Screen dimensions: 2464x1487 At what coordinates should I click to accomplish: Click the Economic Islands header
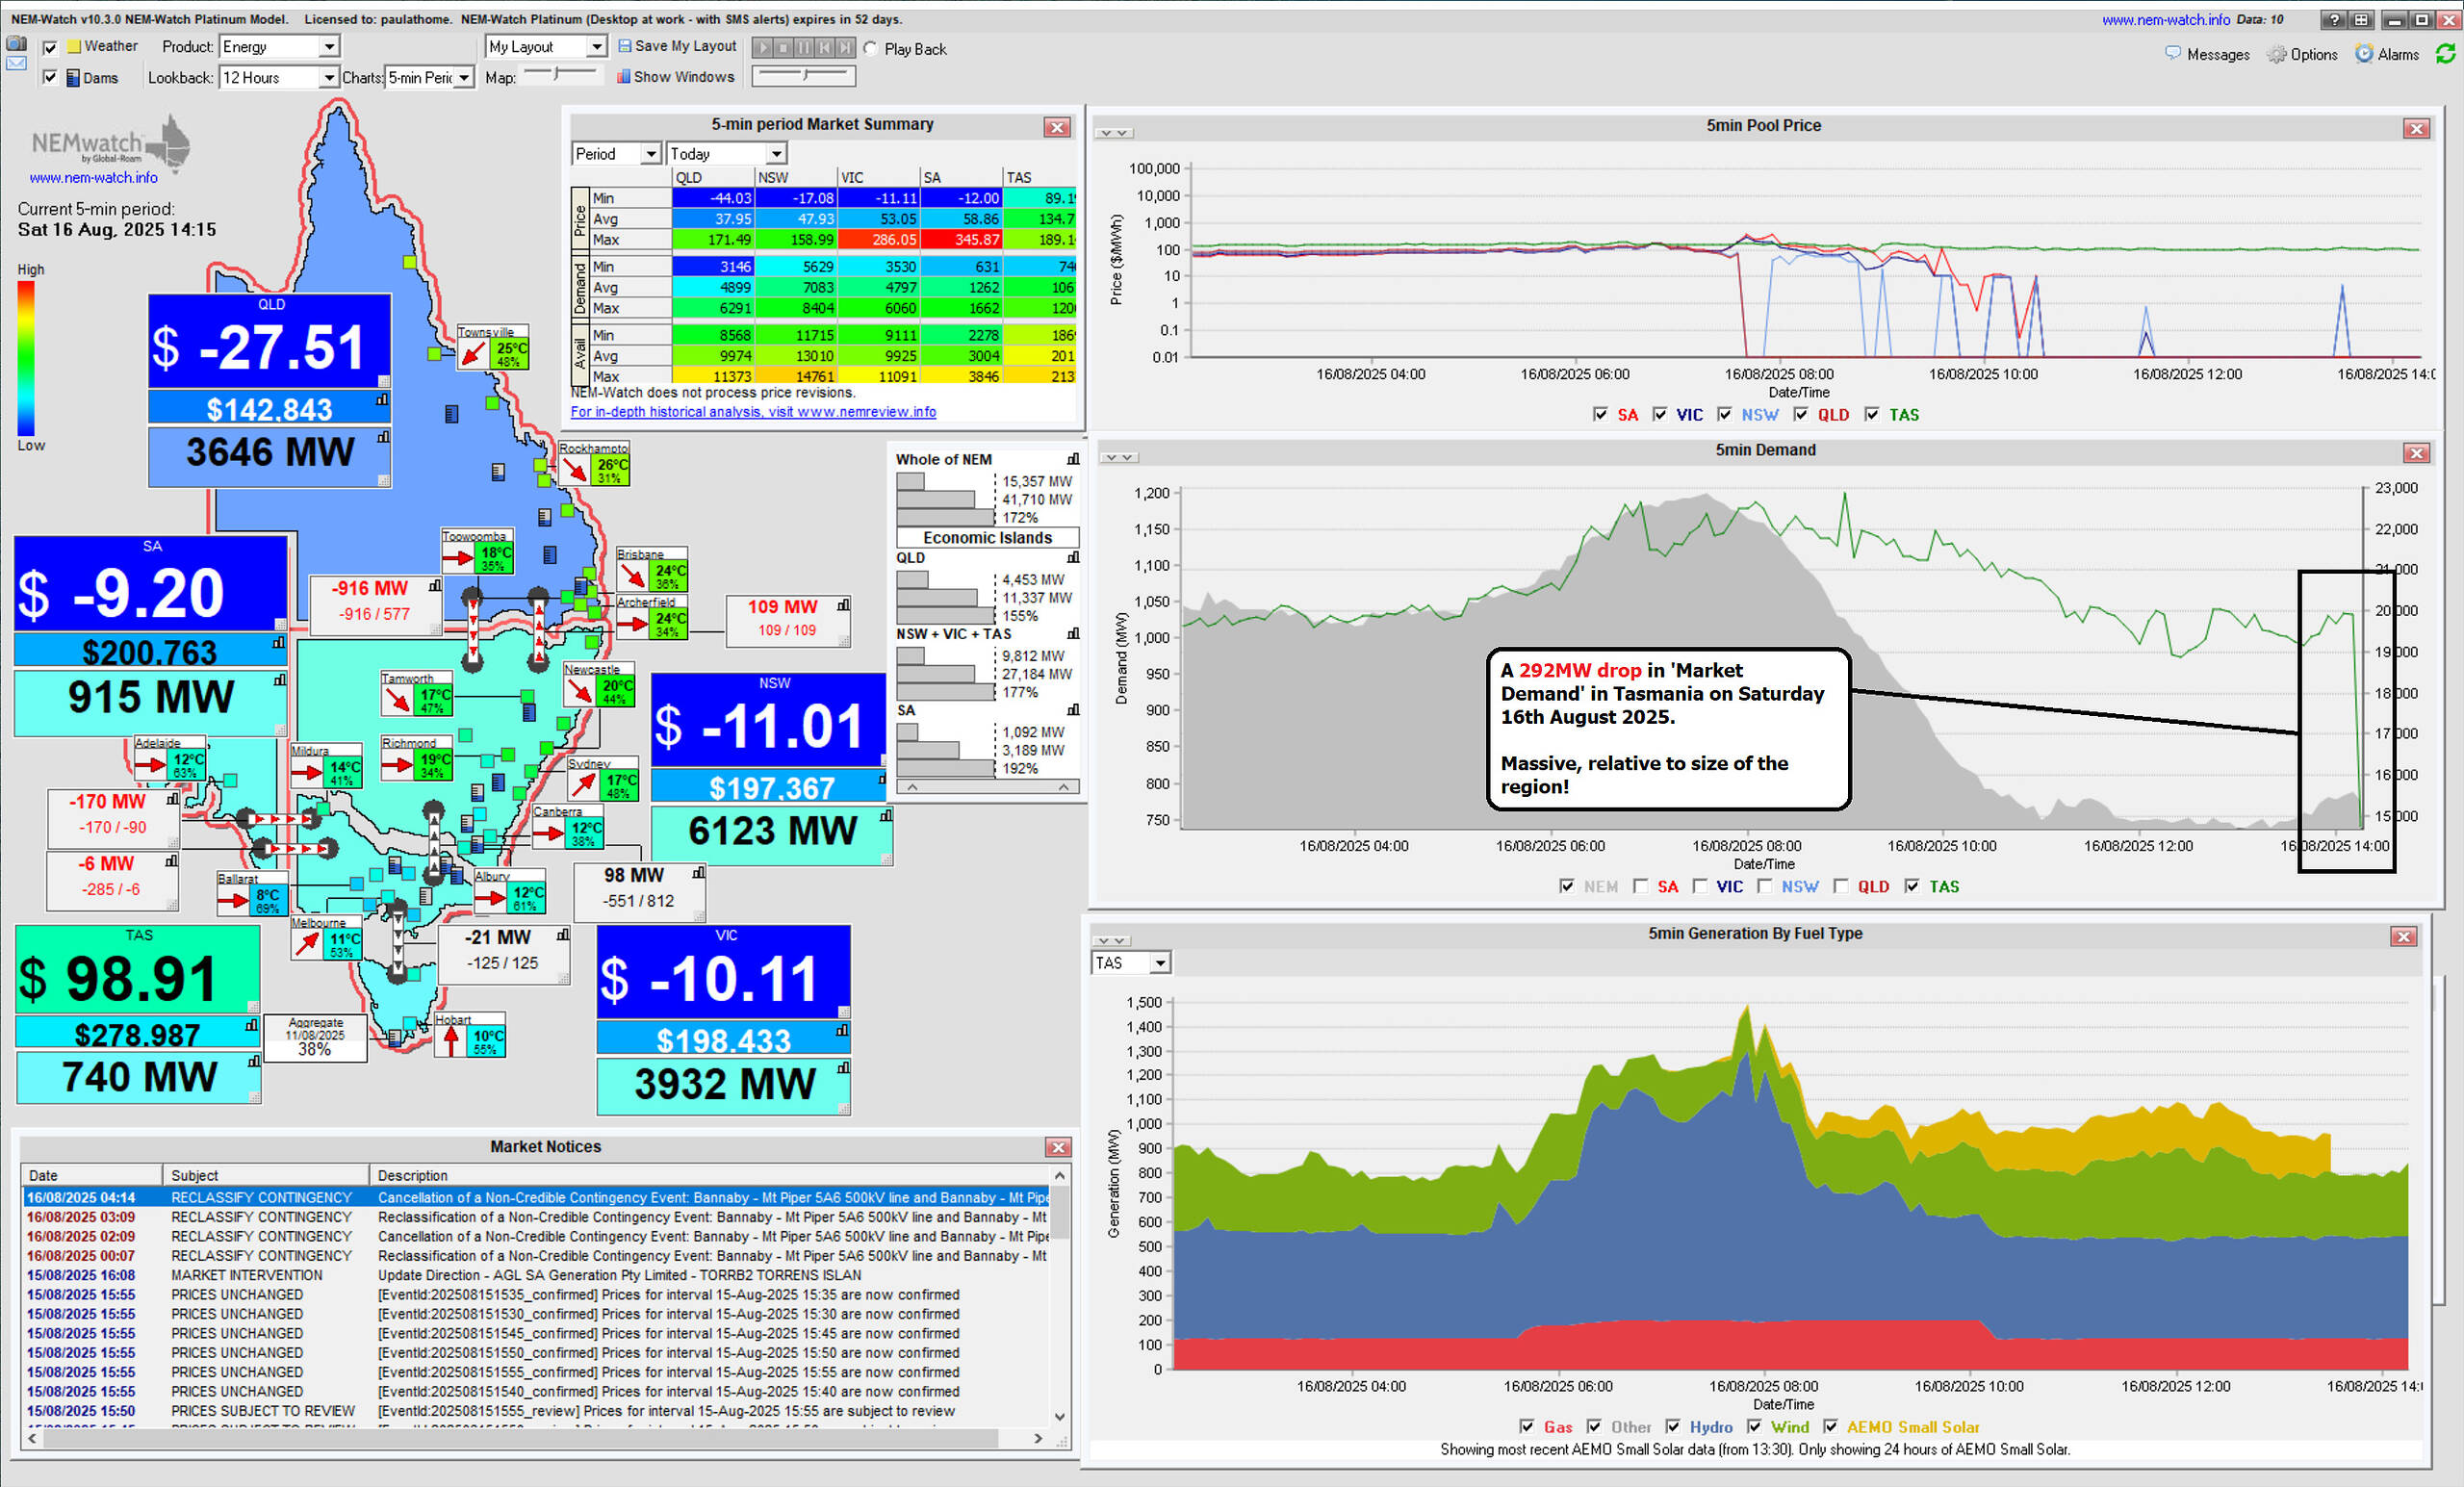click(987, 537)
